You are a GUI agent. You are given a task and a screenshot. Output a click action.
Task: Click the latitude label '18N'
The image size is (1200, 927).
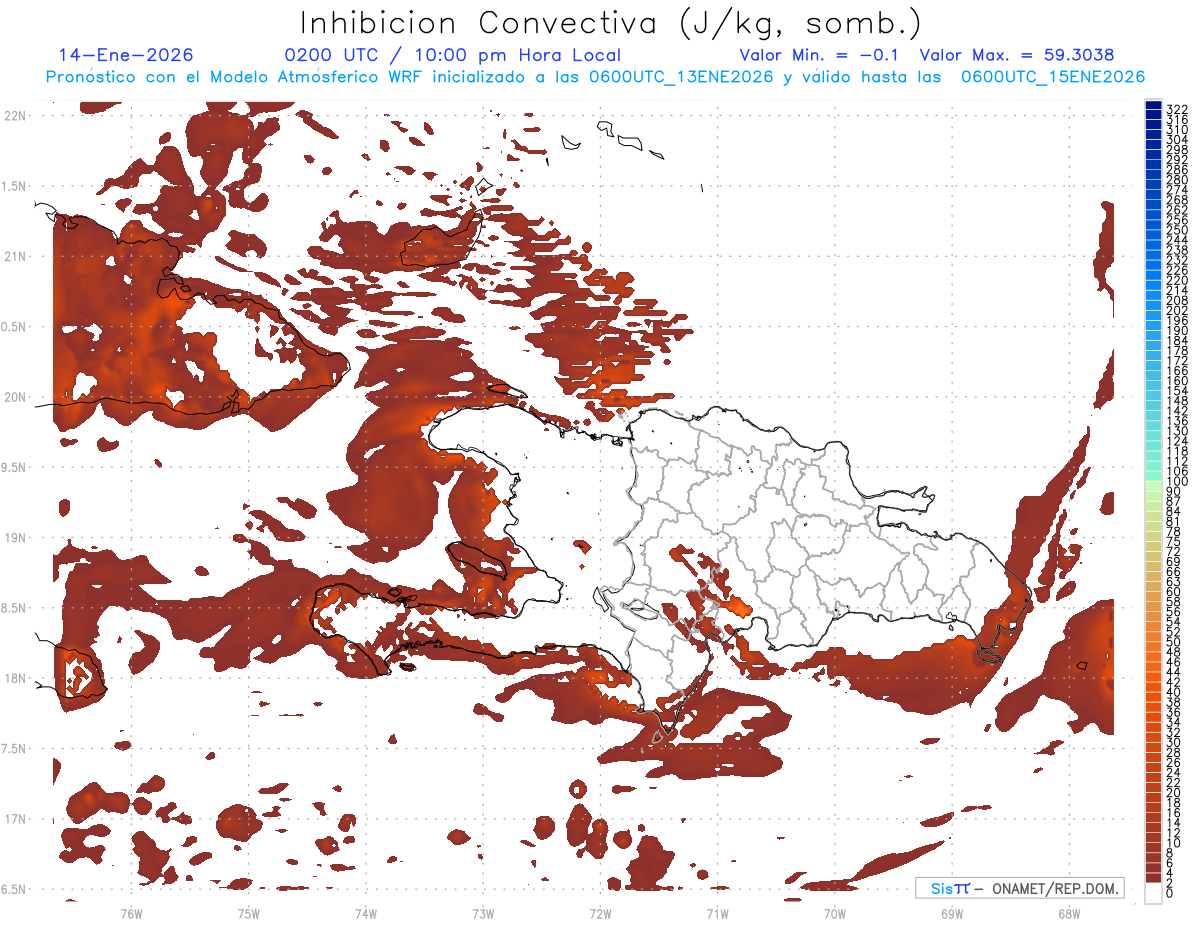point(15,679)
